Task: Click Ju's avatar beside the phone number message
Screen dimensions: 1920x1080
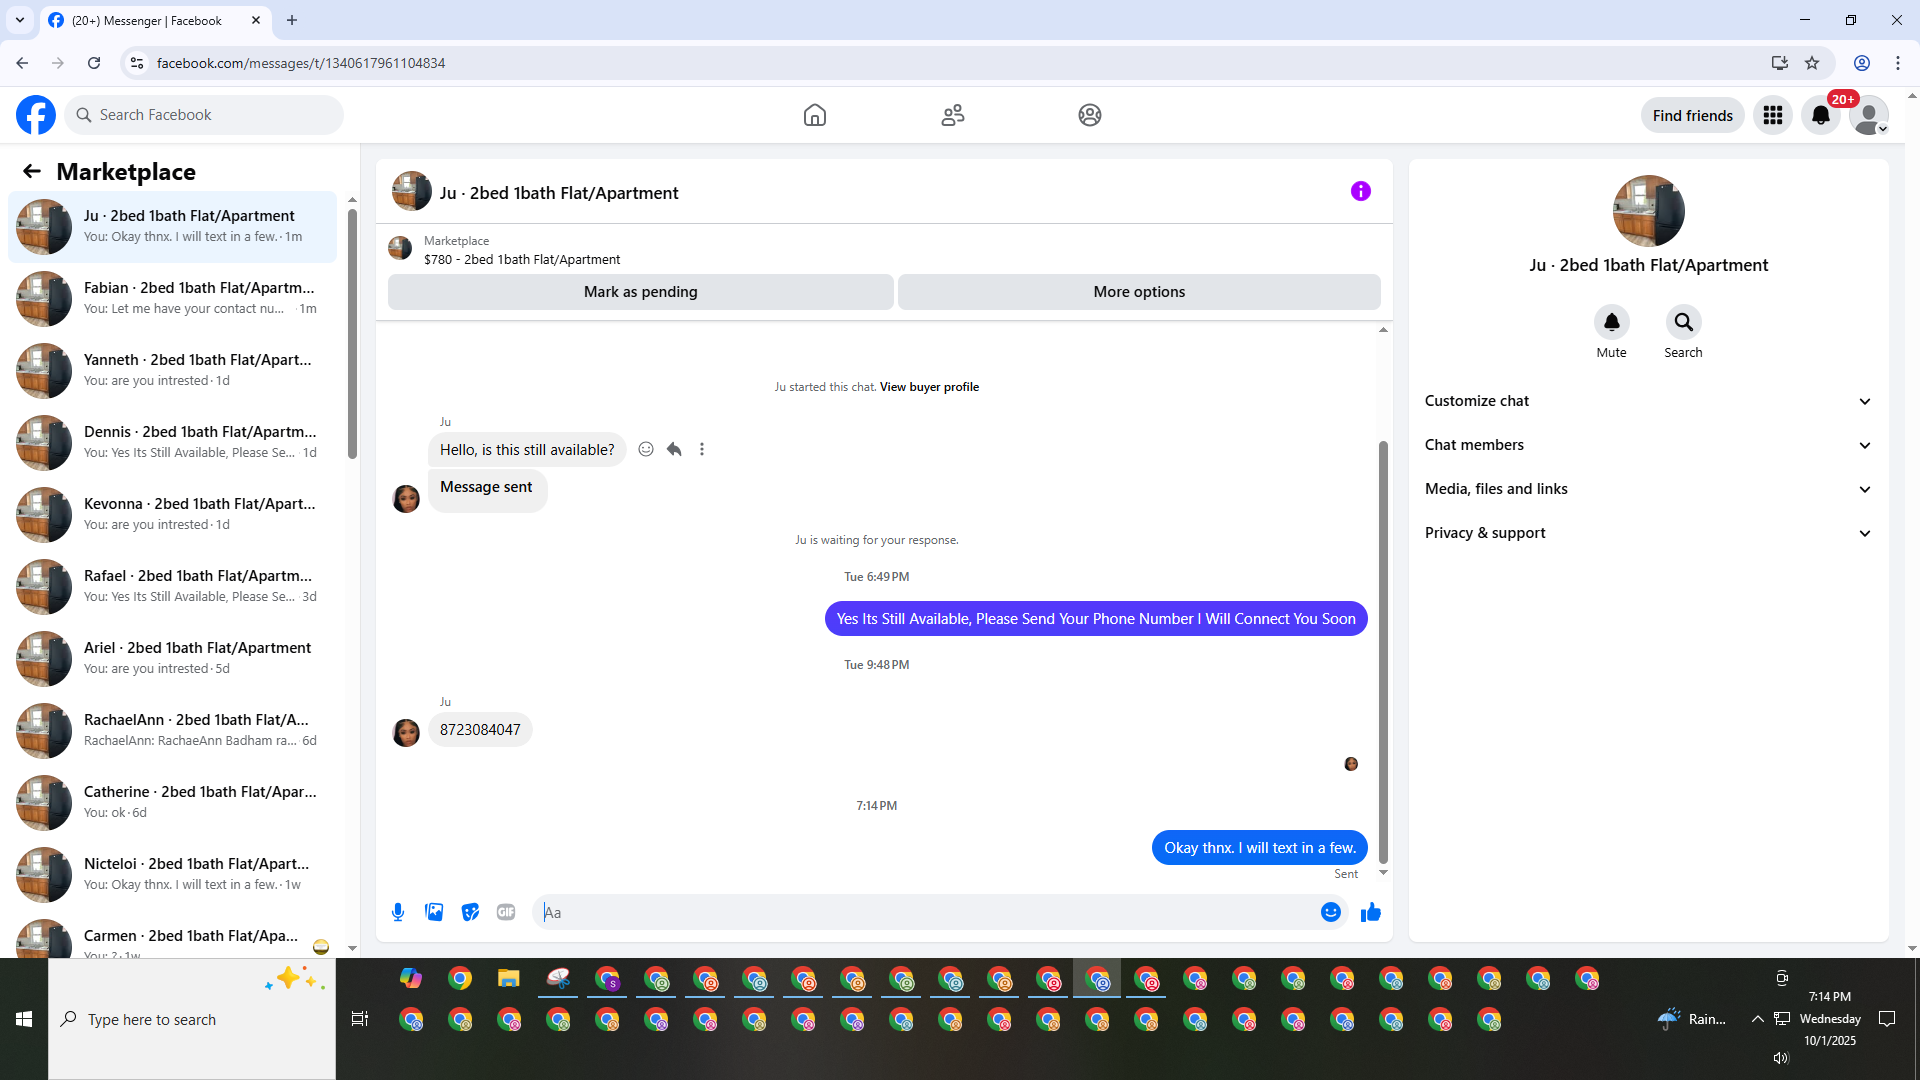Action: pyautogui.click(x=406, y=733)
